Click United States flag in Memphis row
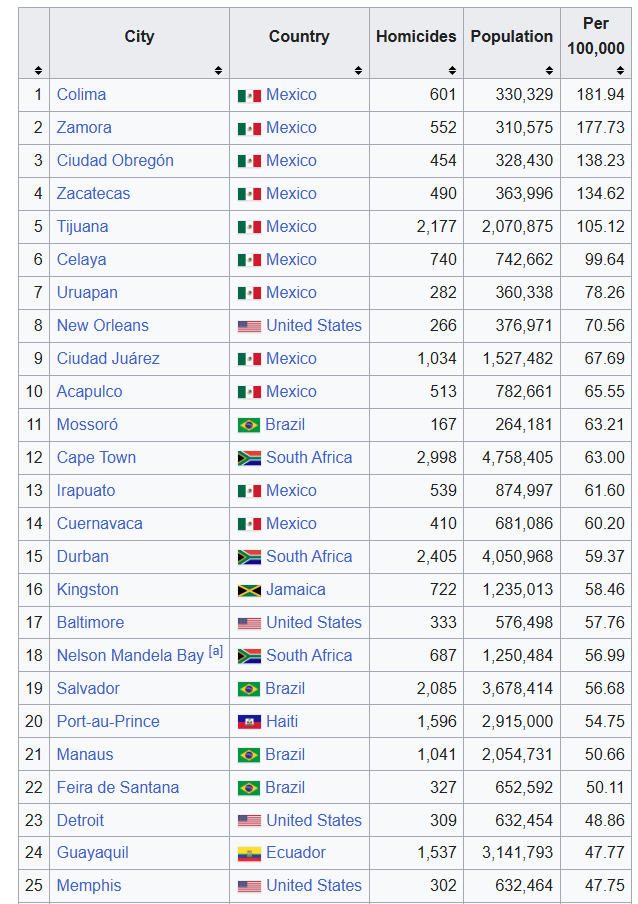Viewport: 638px width, 904px height. click(249, 886)
